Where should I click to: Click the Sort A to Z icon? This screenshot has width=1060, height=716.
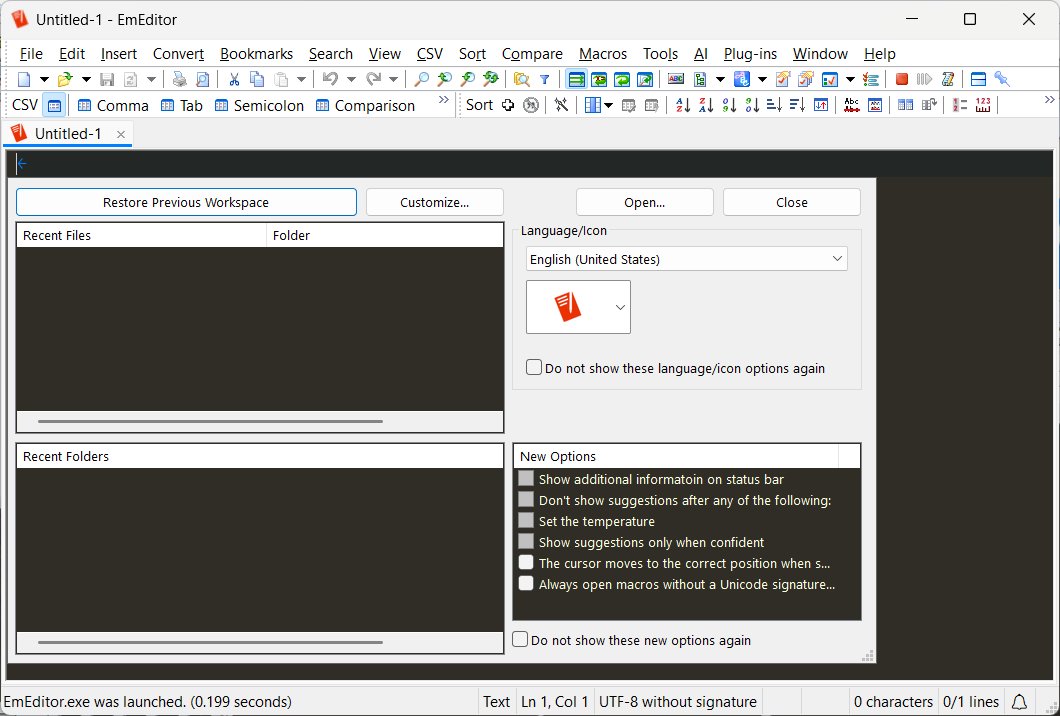(x=683, y=105)
